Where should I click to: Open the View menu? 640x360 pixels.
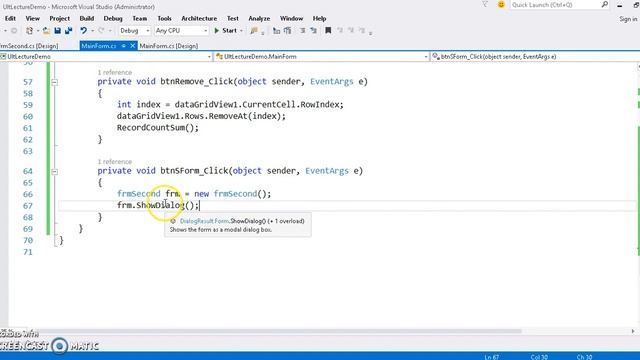[x=33, y=18]
